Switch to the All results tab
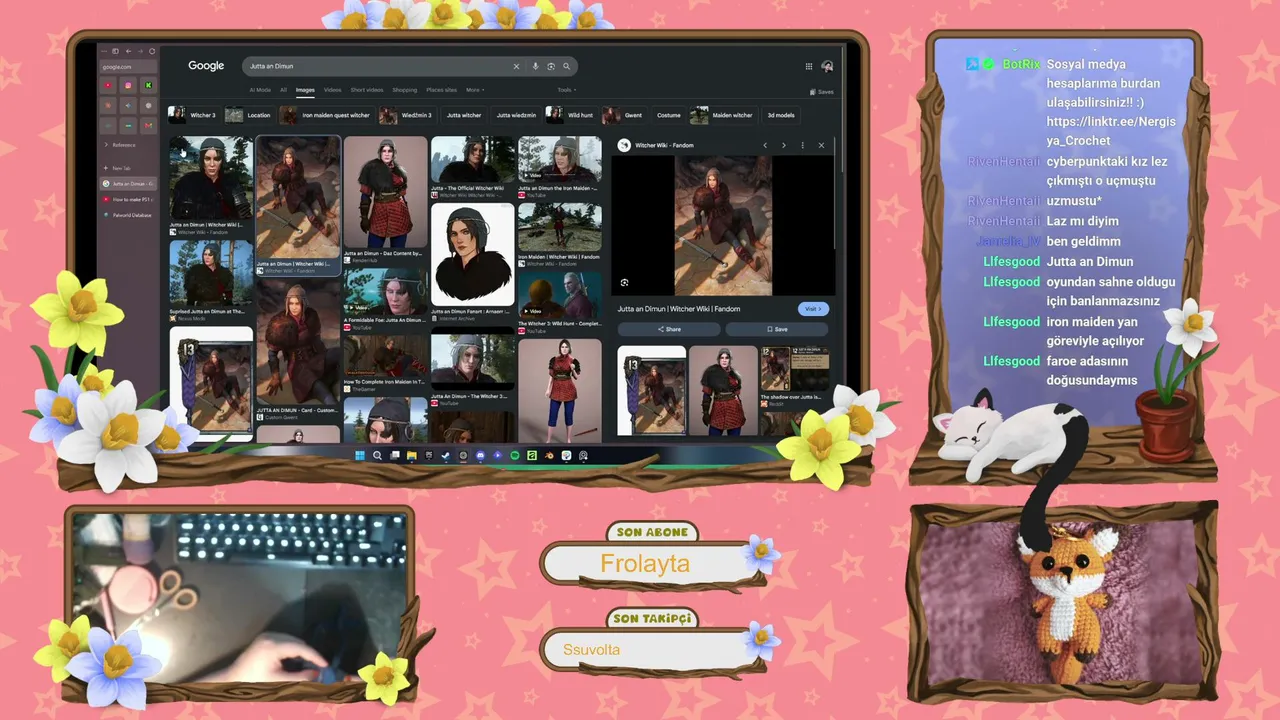1280x720 pixels. pos(283,90)
